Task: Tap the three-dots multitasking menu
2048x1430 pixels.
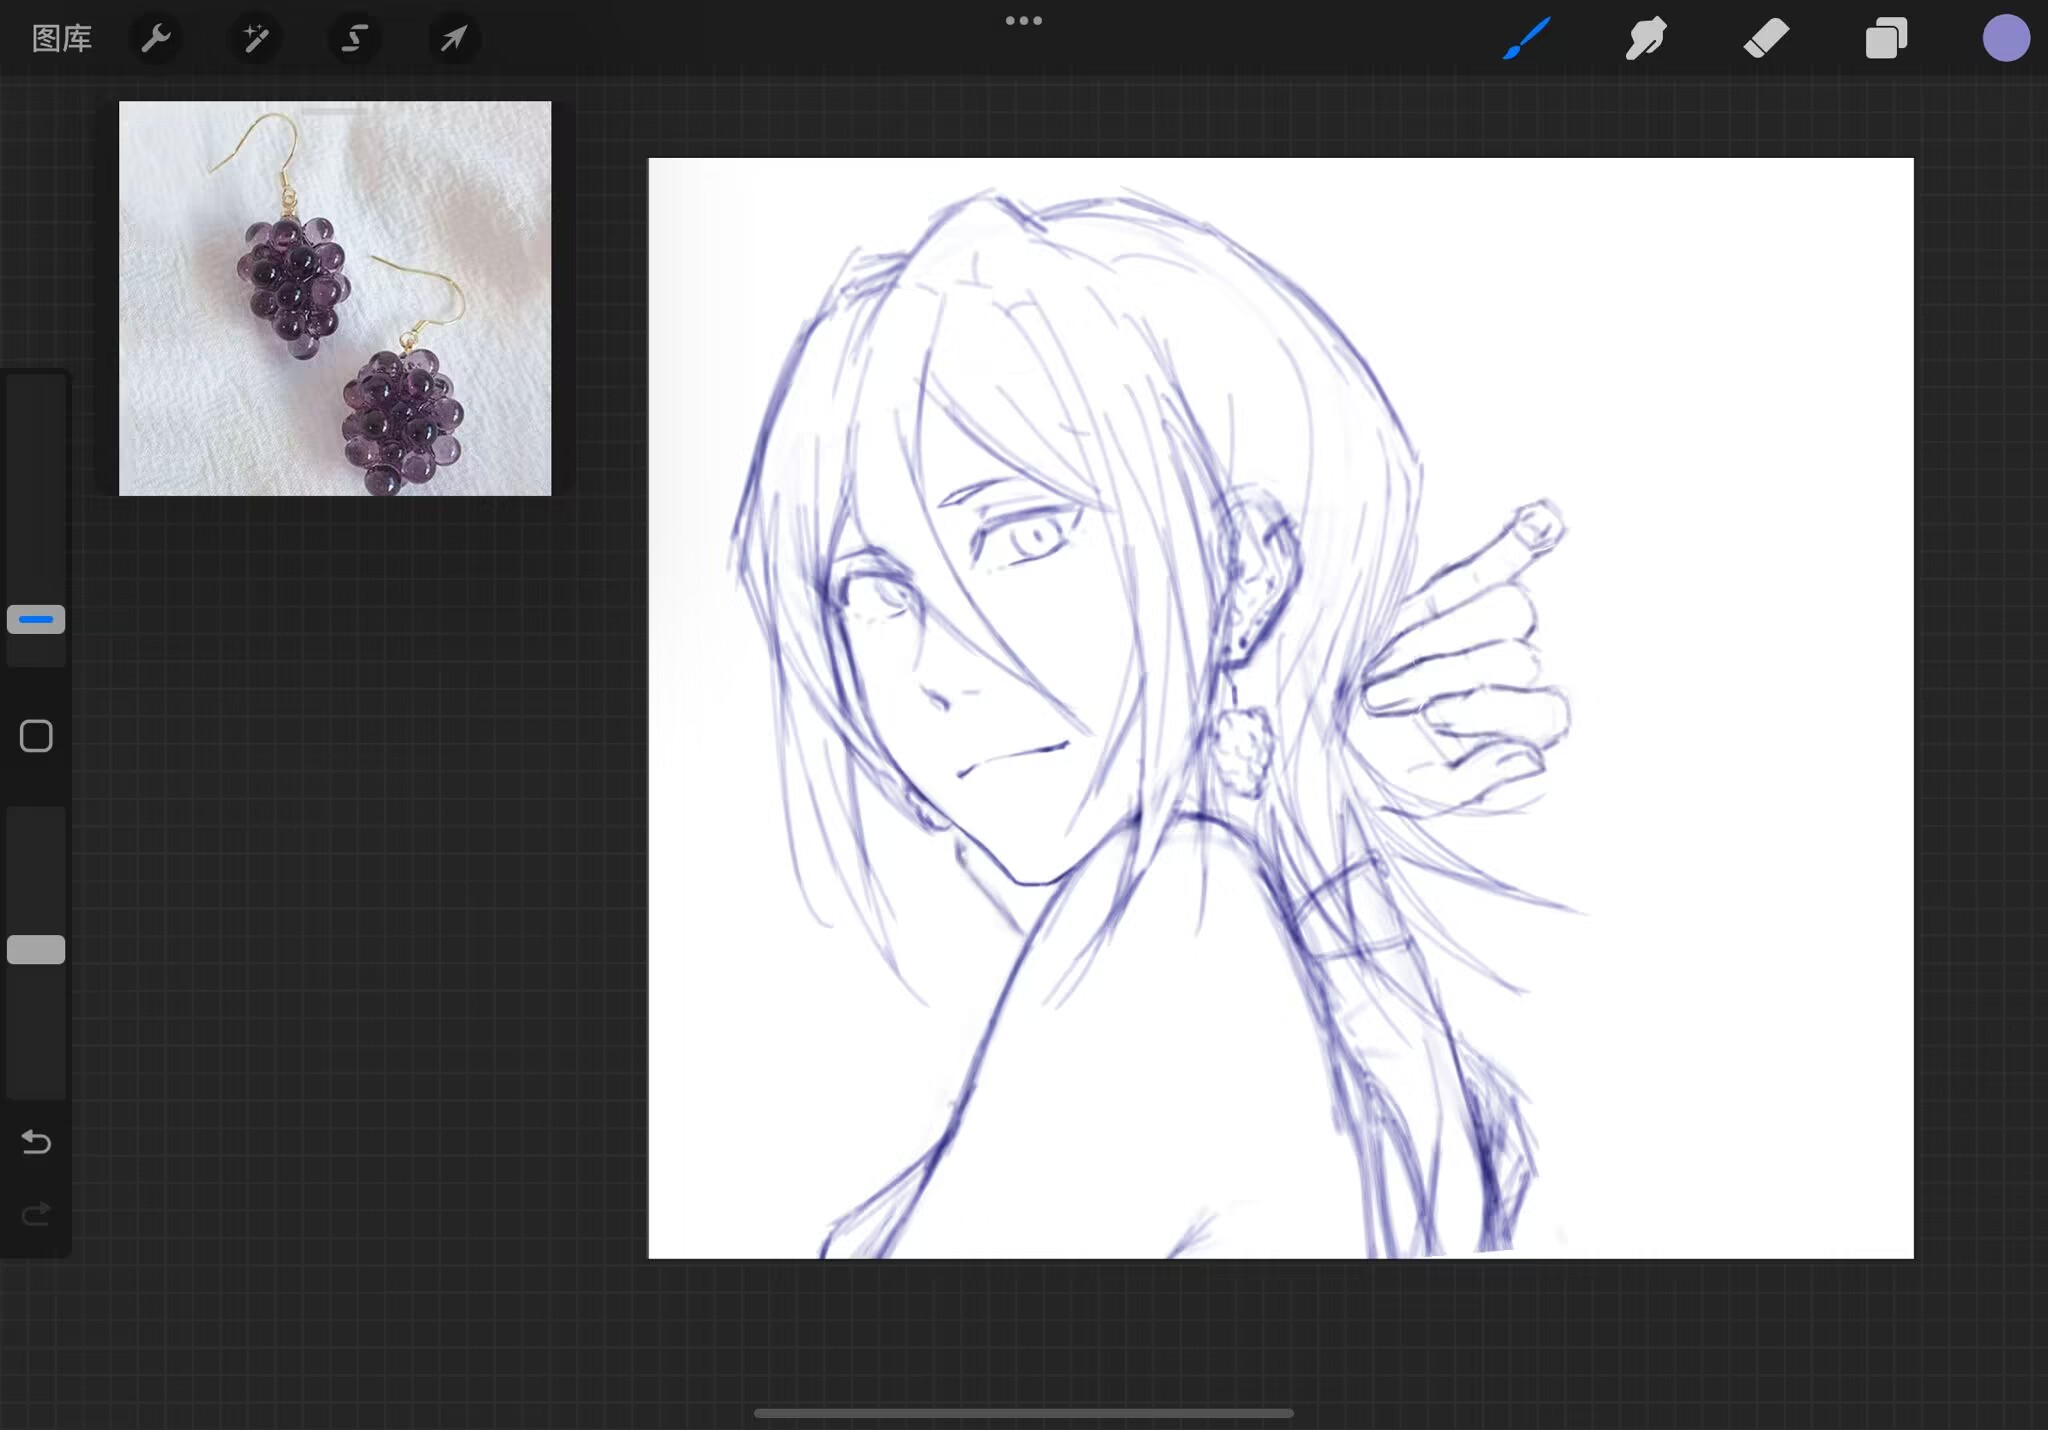Action: tap(1023, 20)
